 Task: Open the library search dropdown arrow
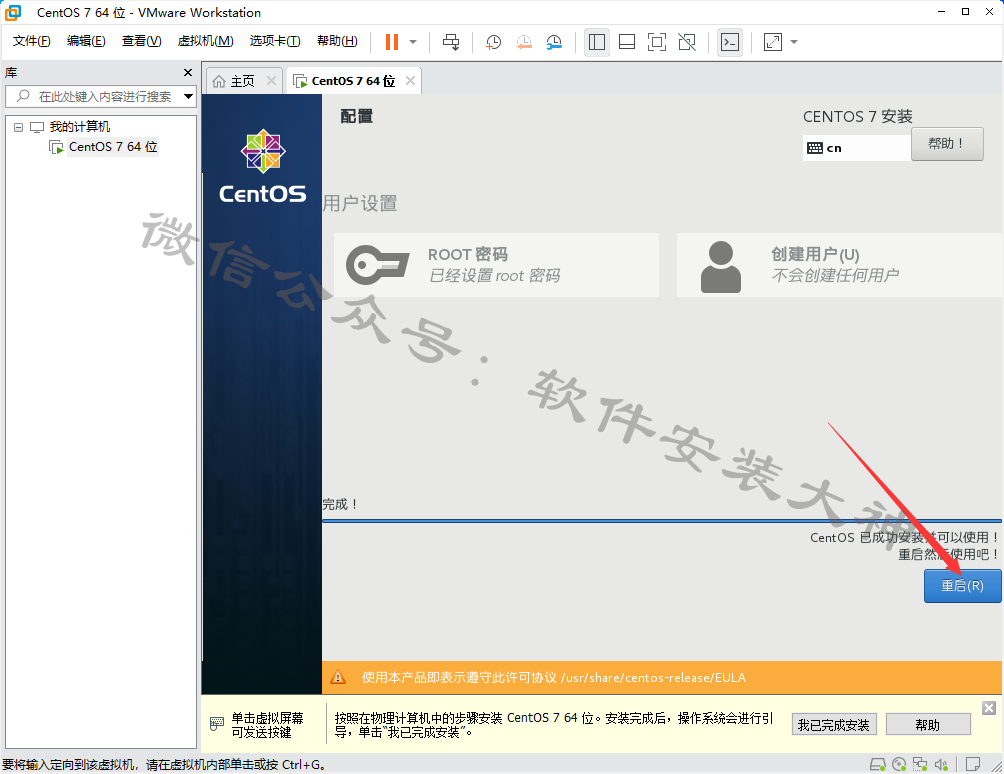coord(188,97)
